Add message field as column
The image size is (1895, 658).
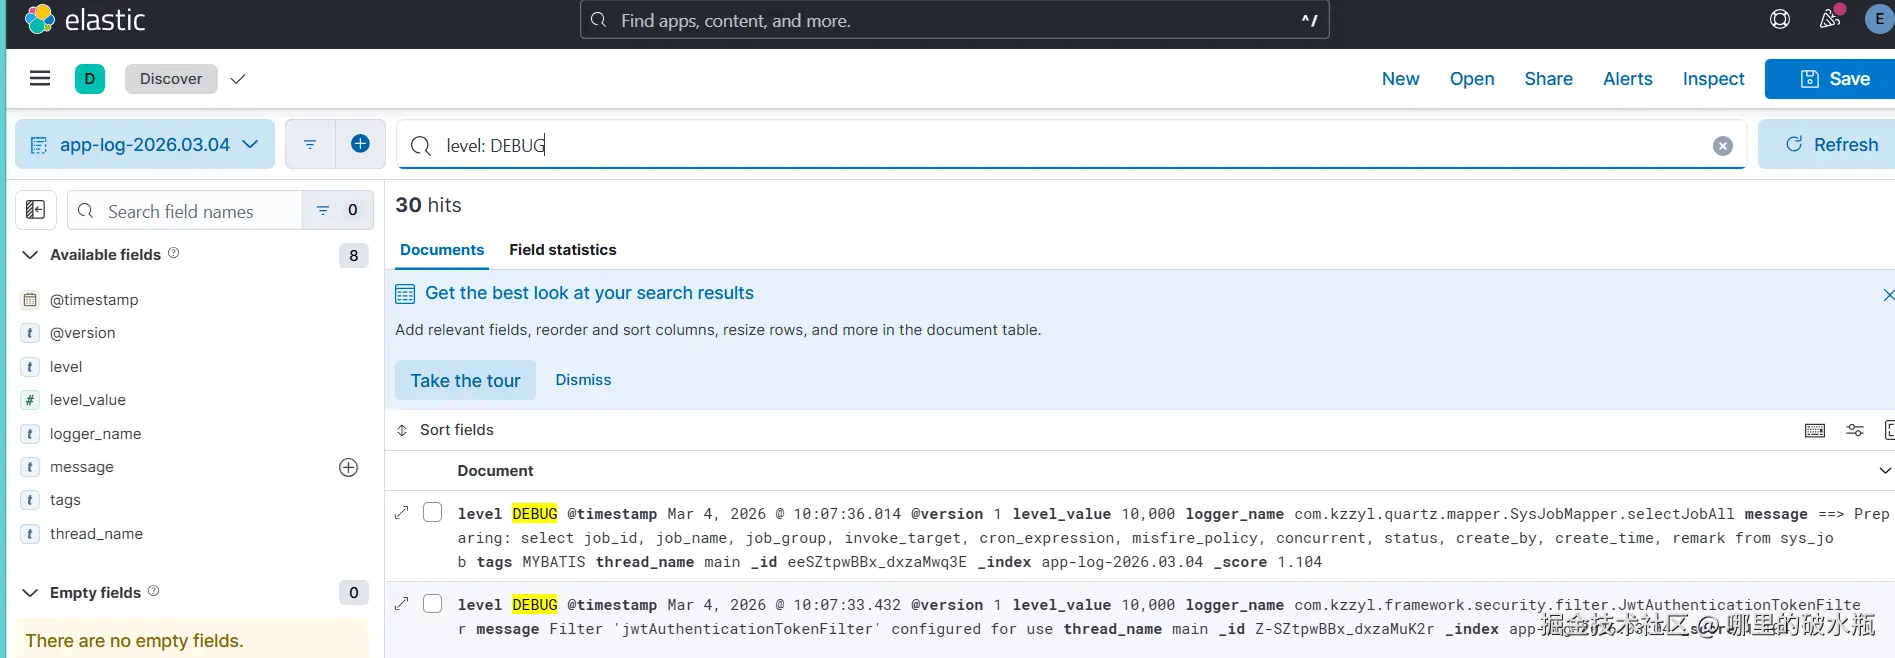tap(348, 467)
